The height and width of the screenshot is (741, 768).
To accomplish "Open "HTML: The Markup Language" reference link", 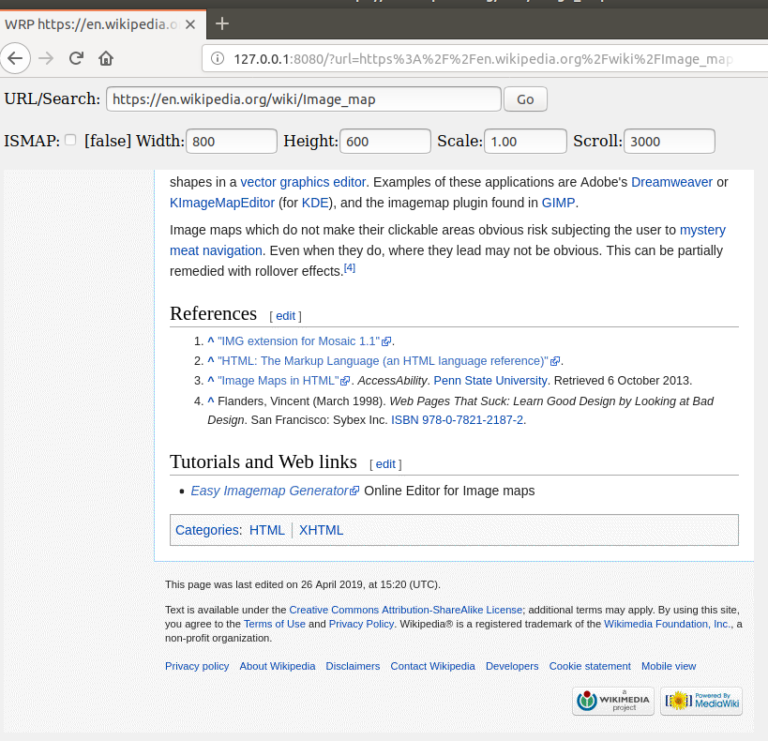I will pos(383,361).
